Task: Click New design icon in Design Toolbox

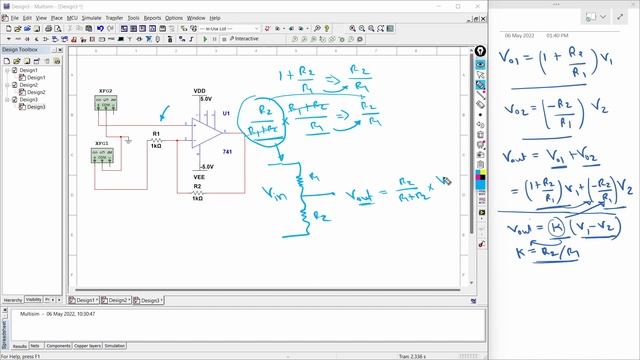Action: tap(7, 61)
